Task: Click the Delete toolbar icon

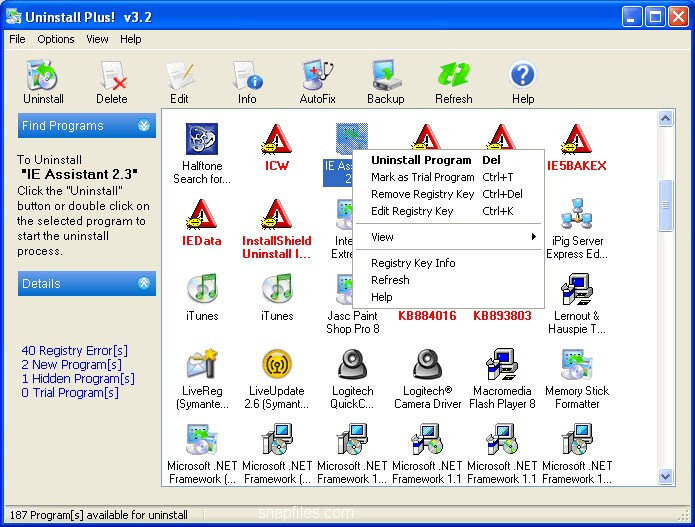Action: [x=112, y=76]
